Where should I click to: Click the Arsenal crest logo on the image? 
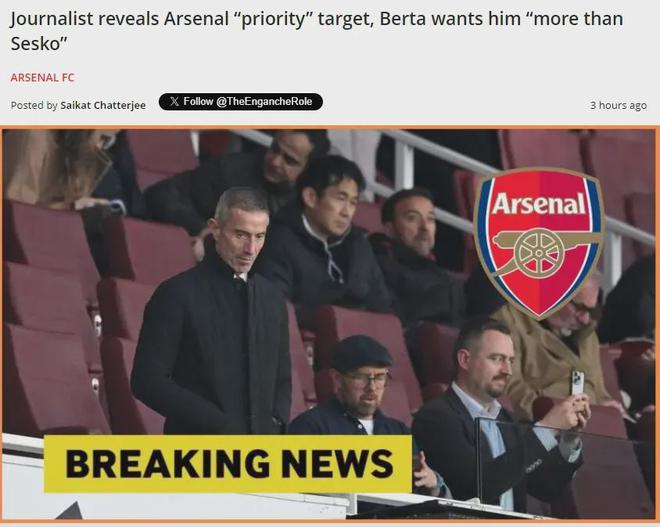tap(538, 242)
